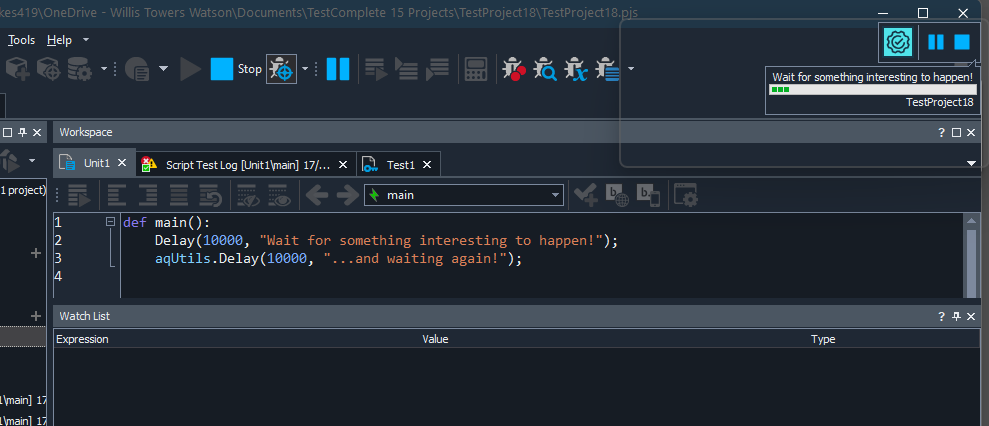This screenshot has width=989, height=426.
Task: Click the gear-checkmark icon in the indicator widget
Action: pyautogui.click(x=897, y=42)
